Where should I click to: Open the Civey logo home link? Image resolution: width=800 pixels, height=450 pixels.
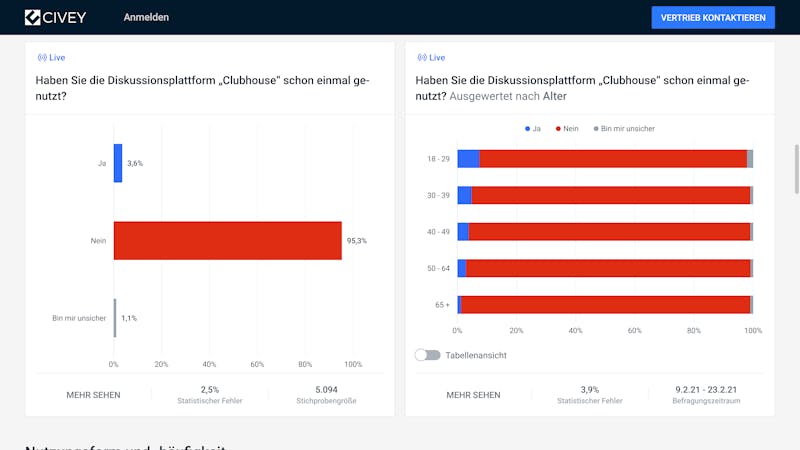coord(55,17)
